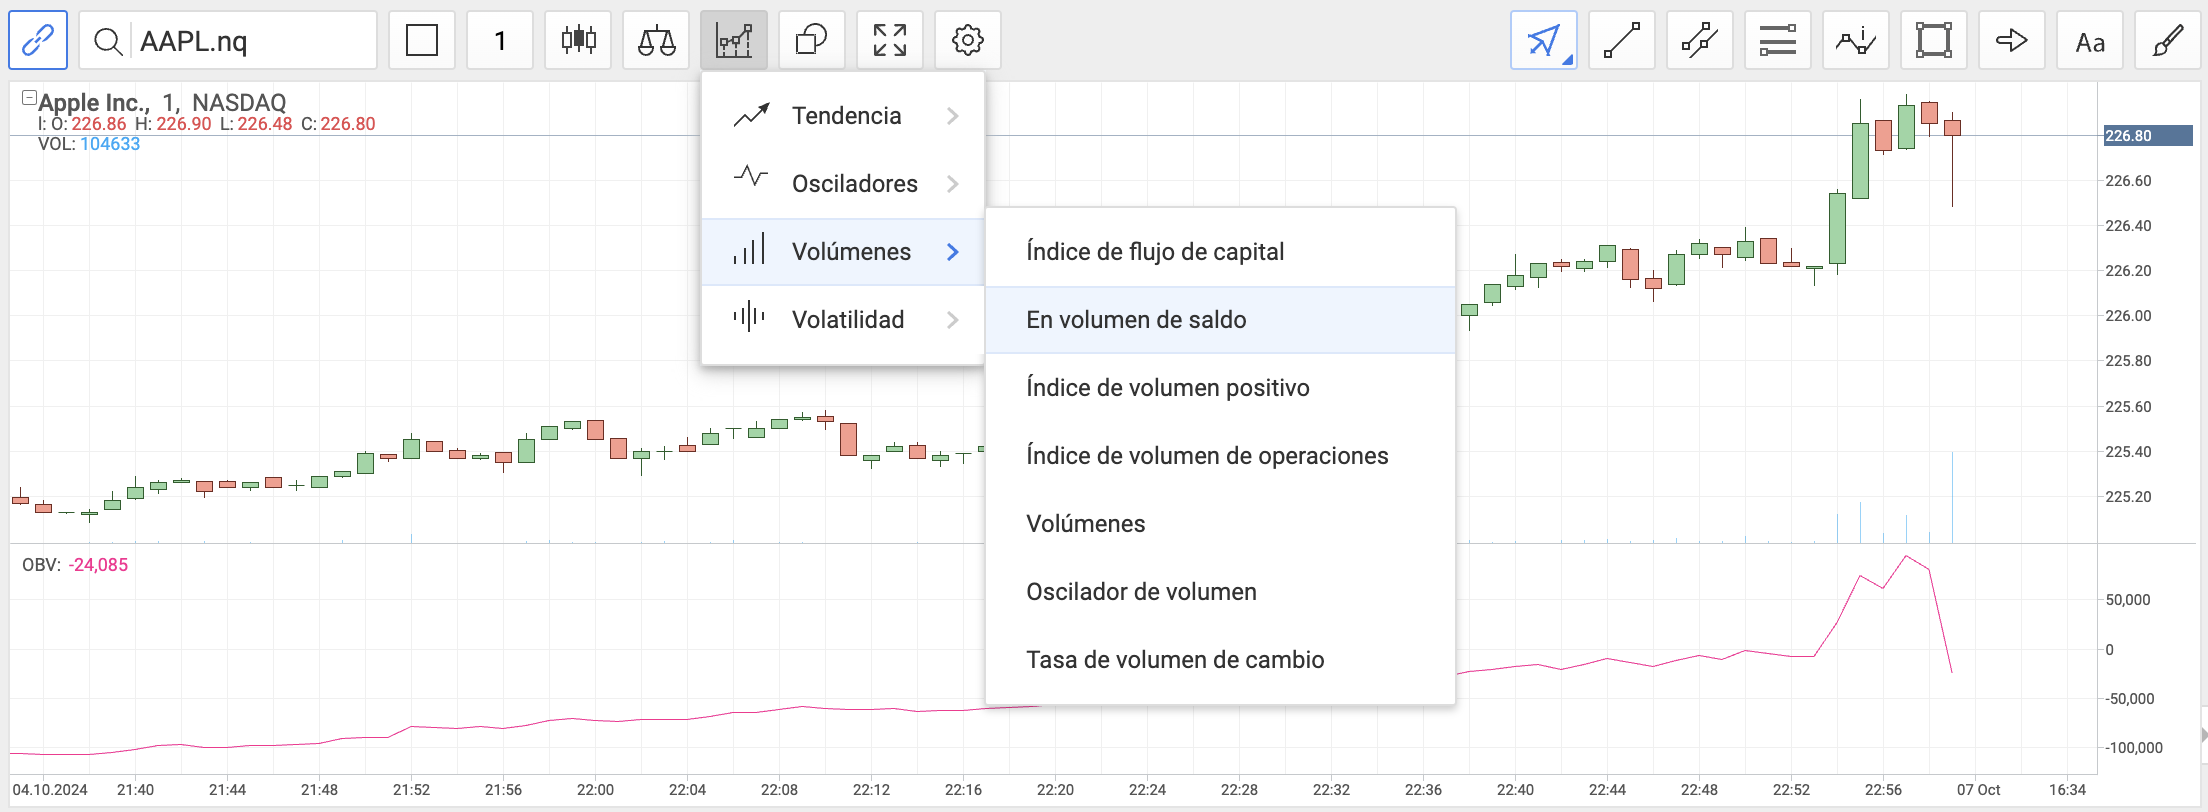Viewport: 2208px width, 812px height.
Task: Click the Apple Inc. chart title
Action: click(x=94, y=103)
